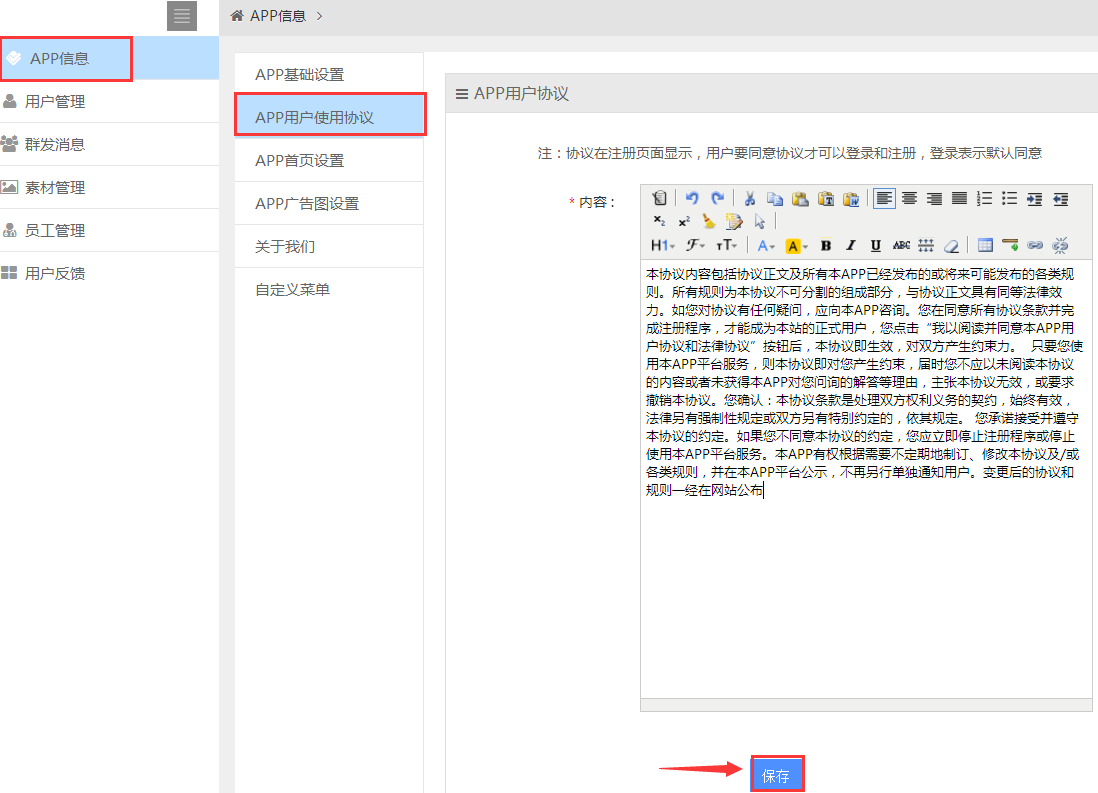Toggle sidebar with the hamburger button

[x=182, y=16]
